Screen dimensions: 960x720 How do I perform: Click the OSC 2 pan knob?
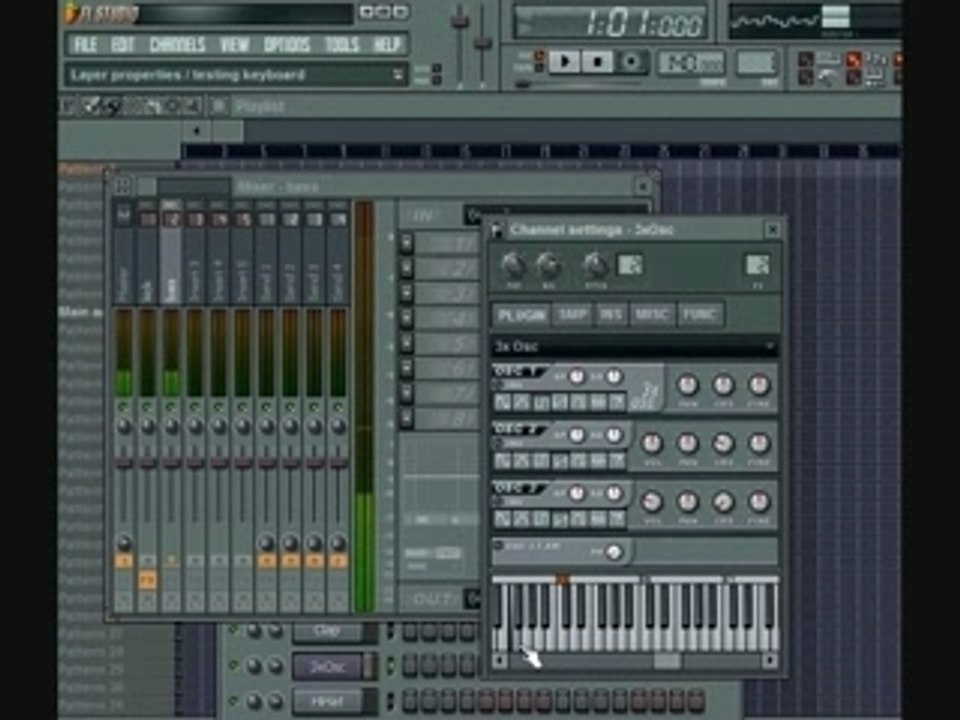(x=687, y=443)
